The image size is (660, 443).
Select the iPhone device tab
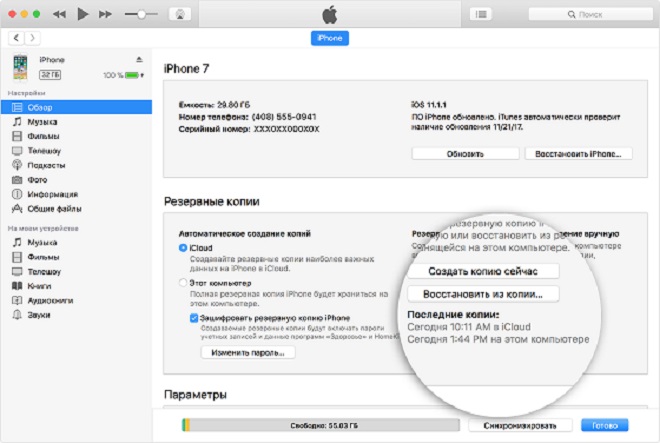[x=330, y=38]
